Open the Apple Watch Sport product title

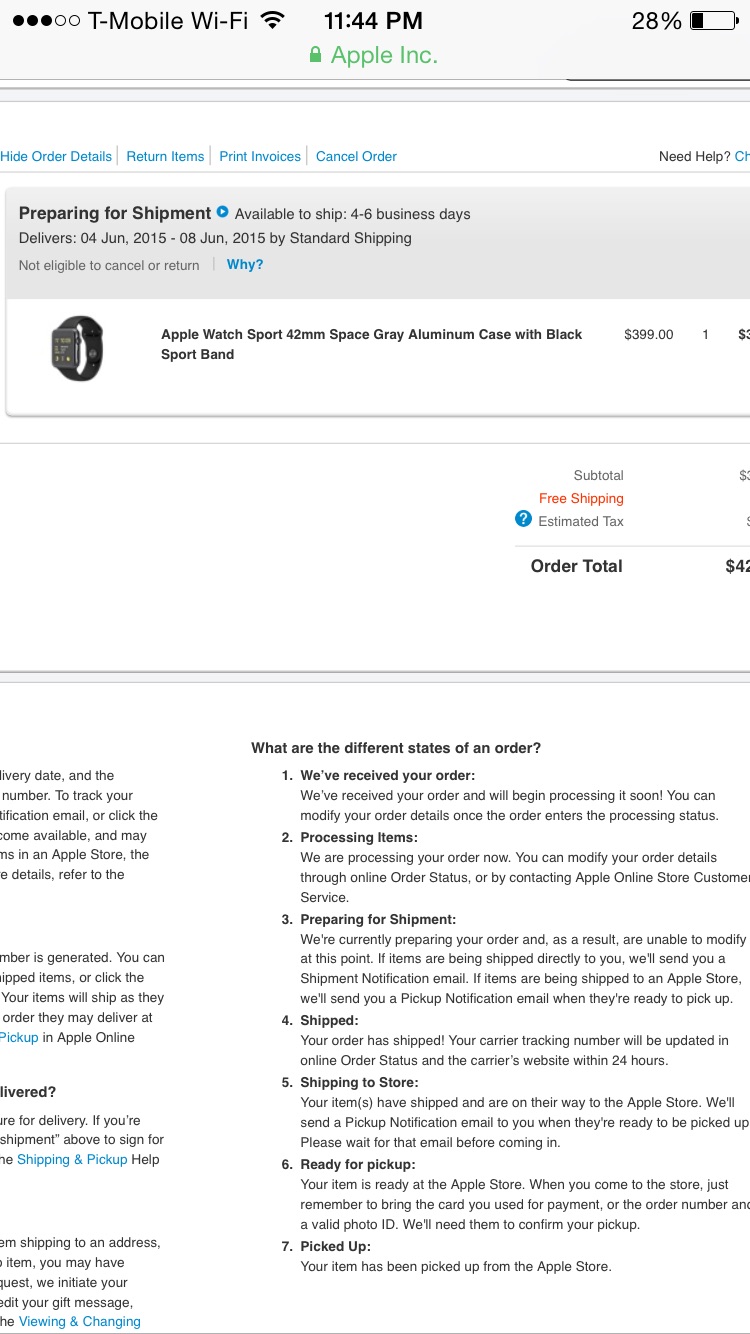click(x=371, y=344)
